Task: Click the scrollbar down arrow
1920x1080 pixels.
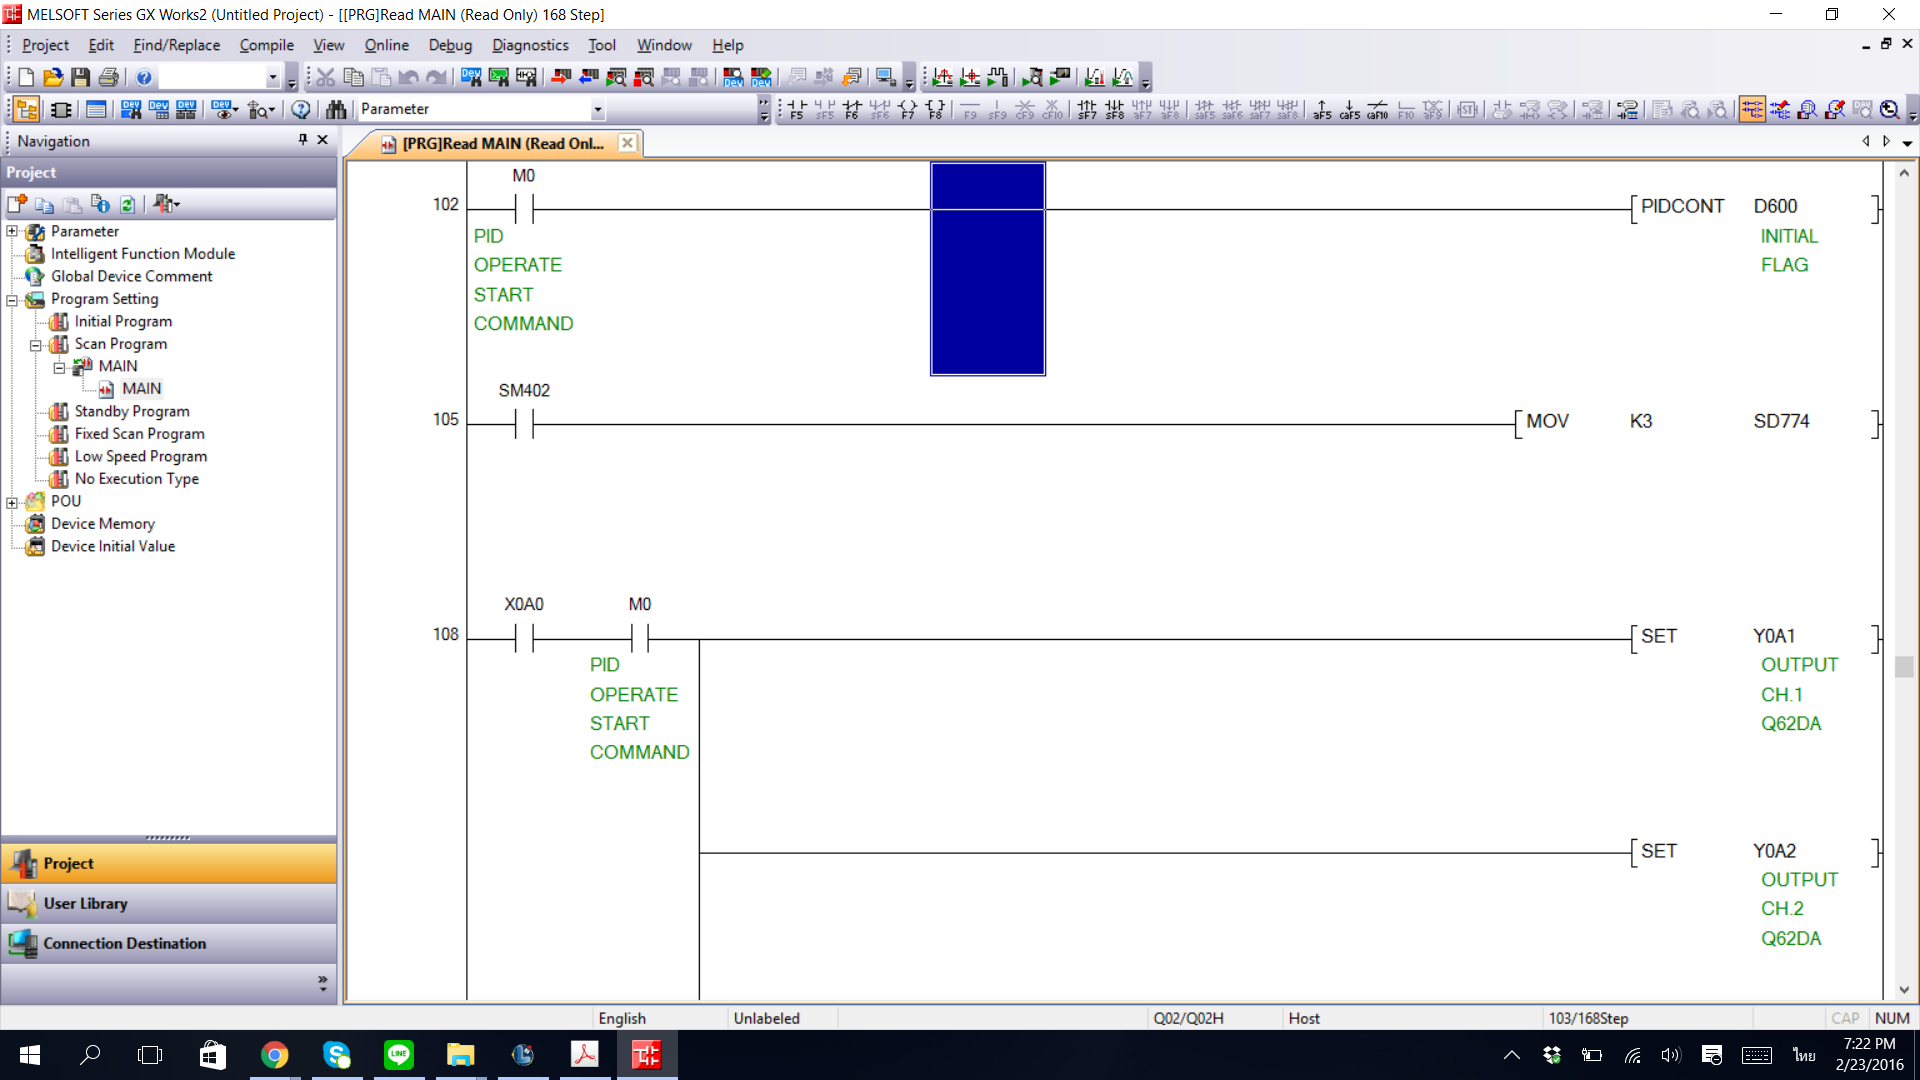Action: (1904, 990)
